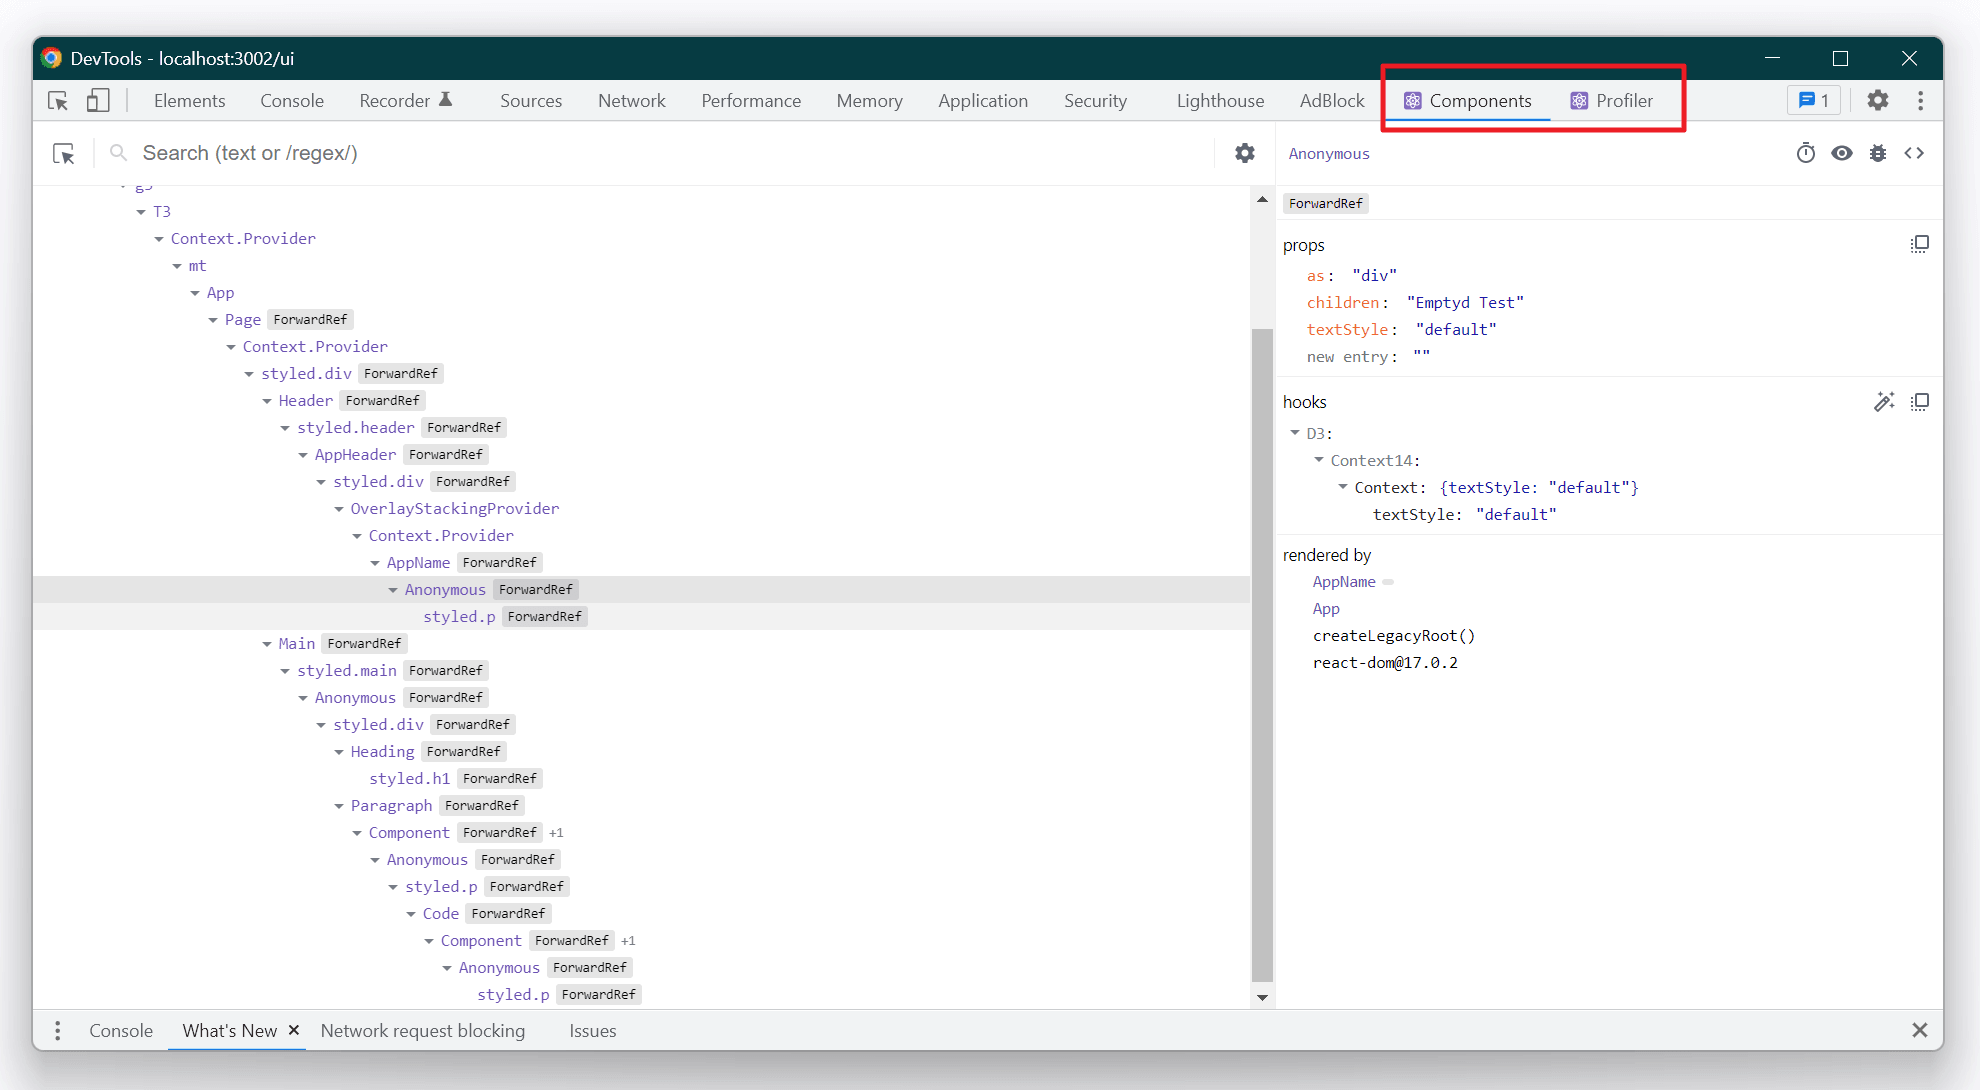Collapse the Paragraph node arrow
This screenshot has width=1980, height=1090.
339,806
